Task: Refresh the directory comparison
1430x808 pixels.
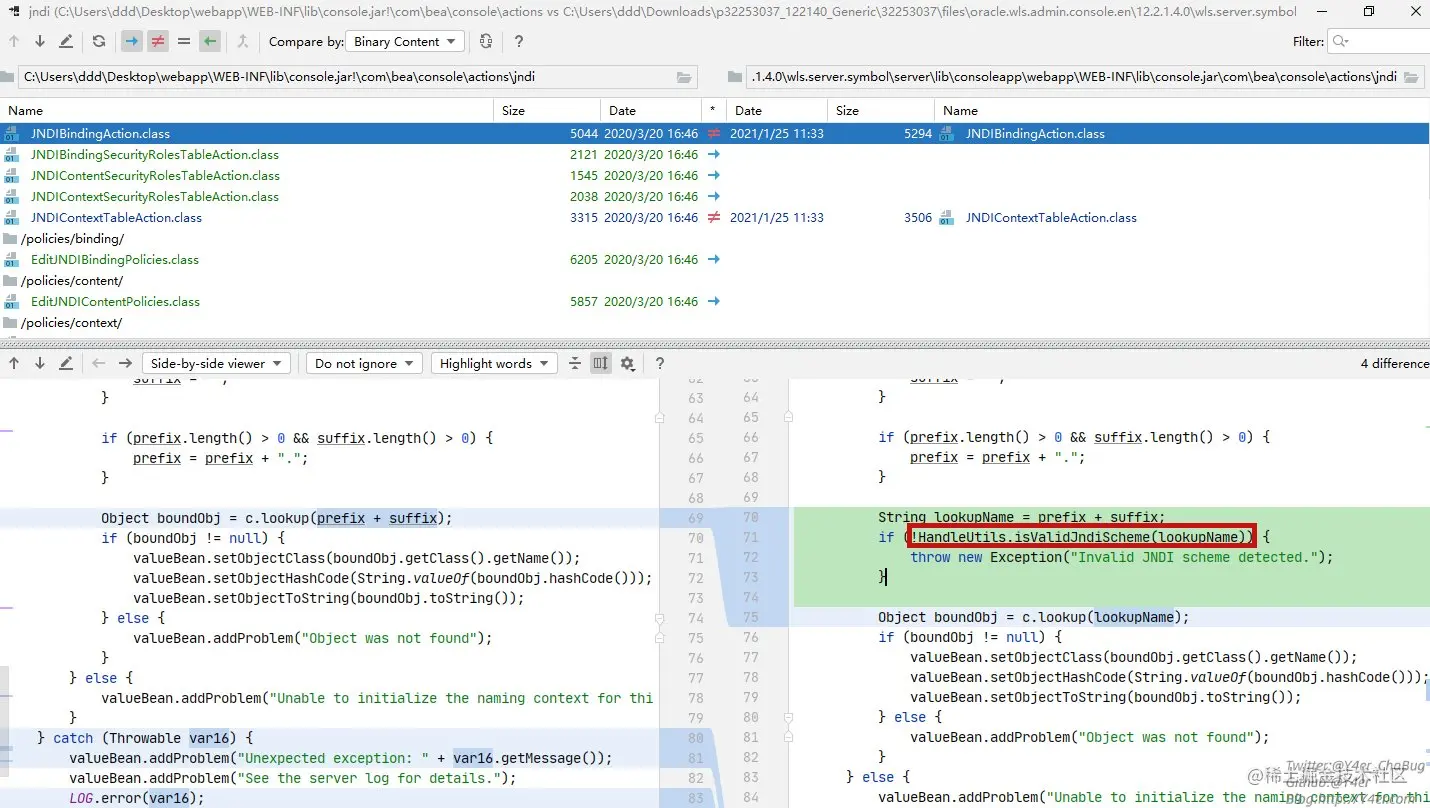Action: 98,42
